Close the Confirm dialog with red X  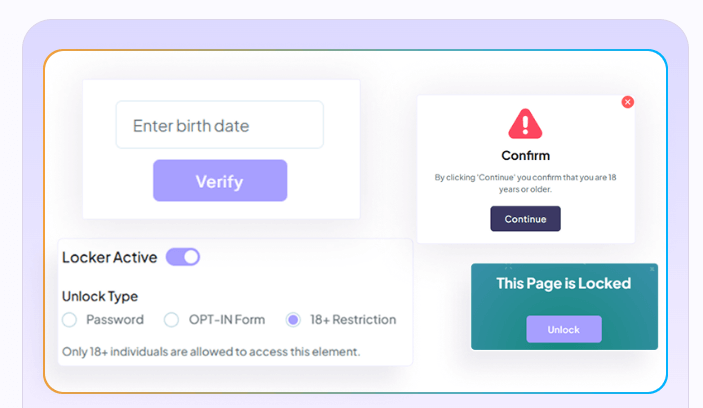tap(627, 102)
